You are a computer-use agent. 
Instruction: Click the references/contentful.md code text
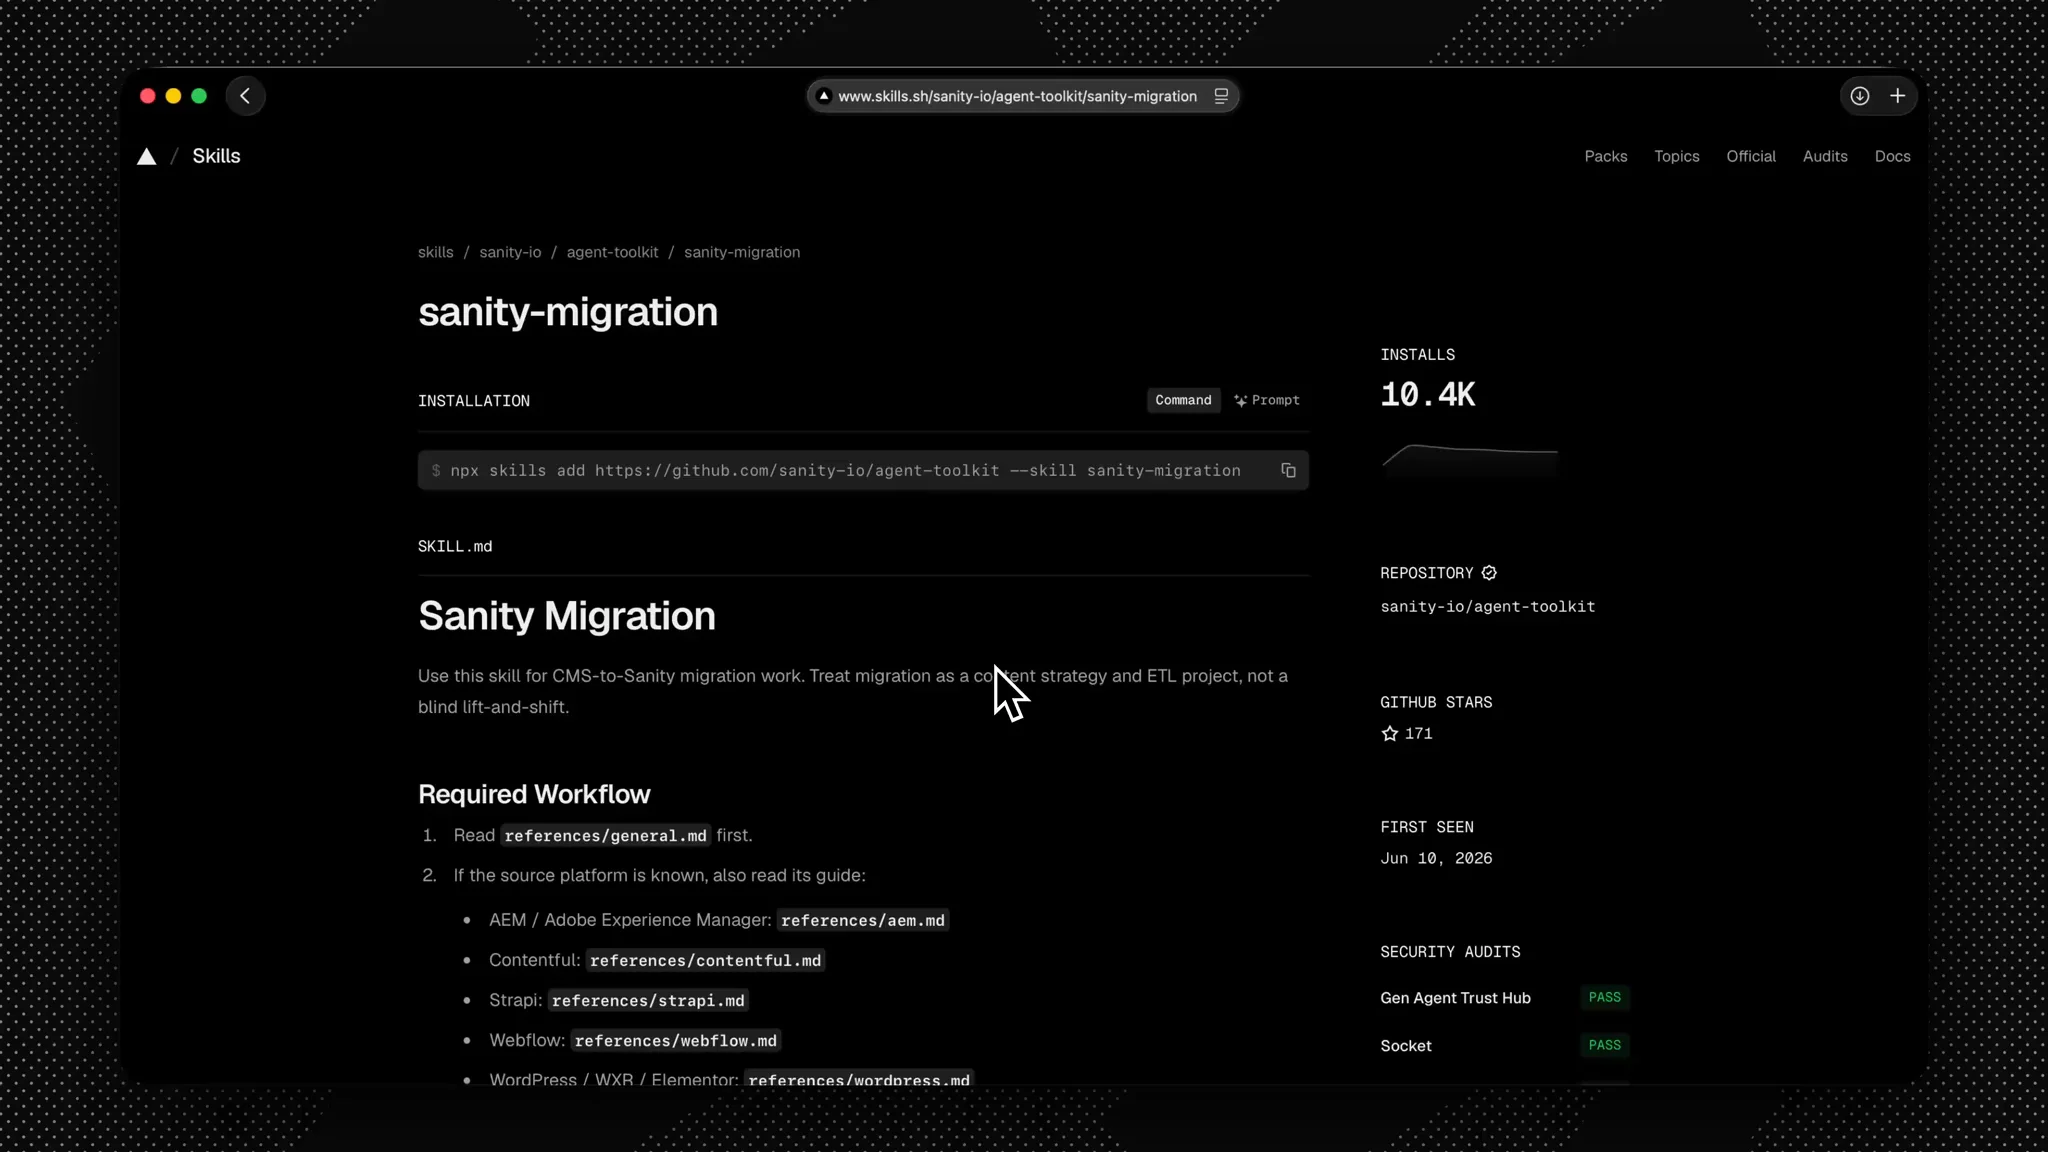pos(705,960)
